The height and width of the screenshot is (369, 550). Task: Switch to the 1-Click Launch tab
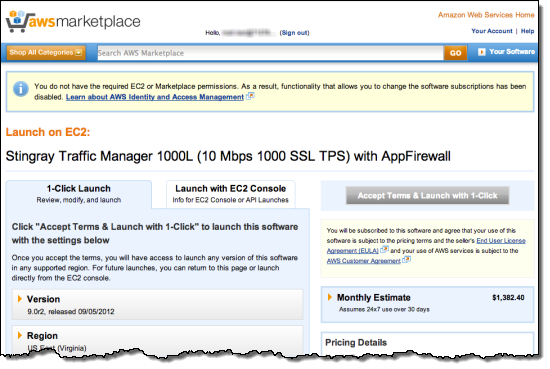79,194
